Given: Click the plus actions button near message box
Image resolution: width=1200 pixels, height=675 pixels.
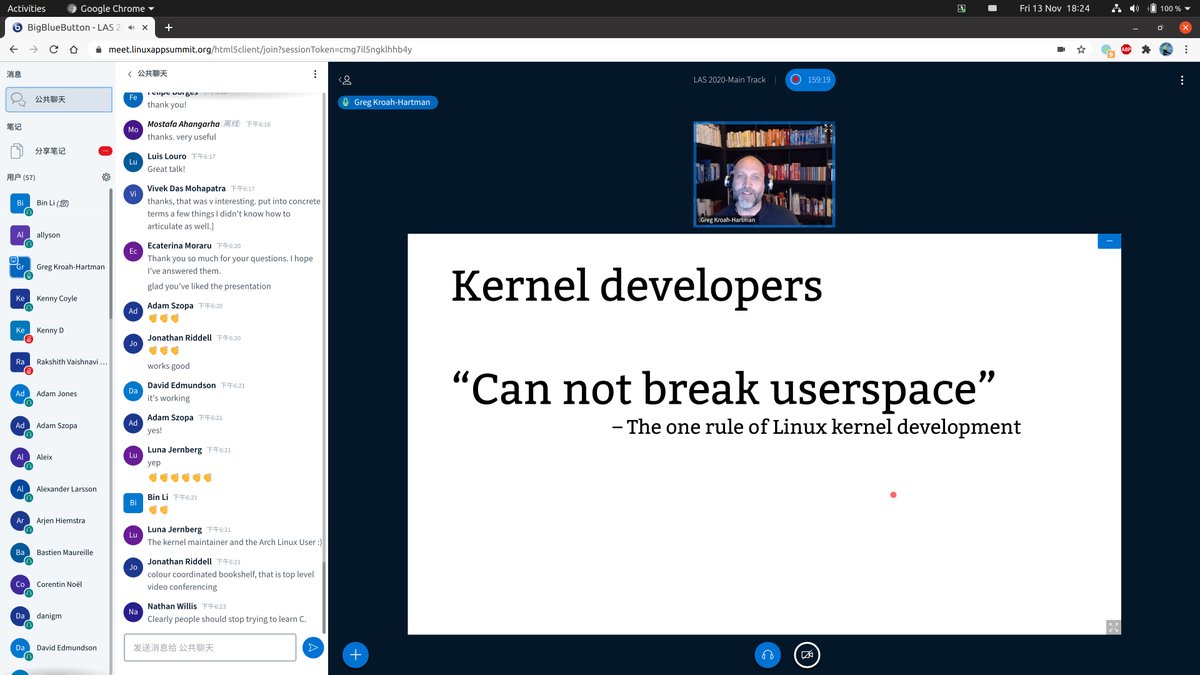Looking at the screenshot, I should (x=355, y=654).
